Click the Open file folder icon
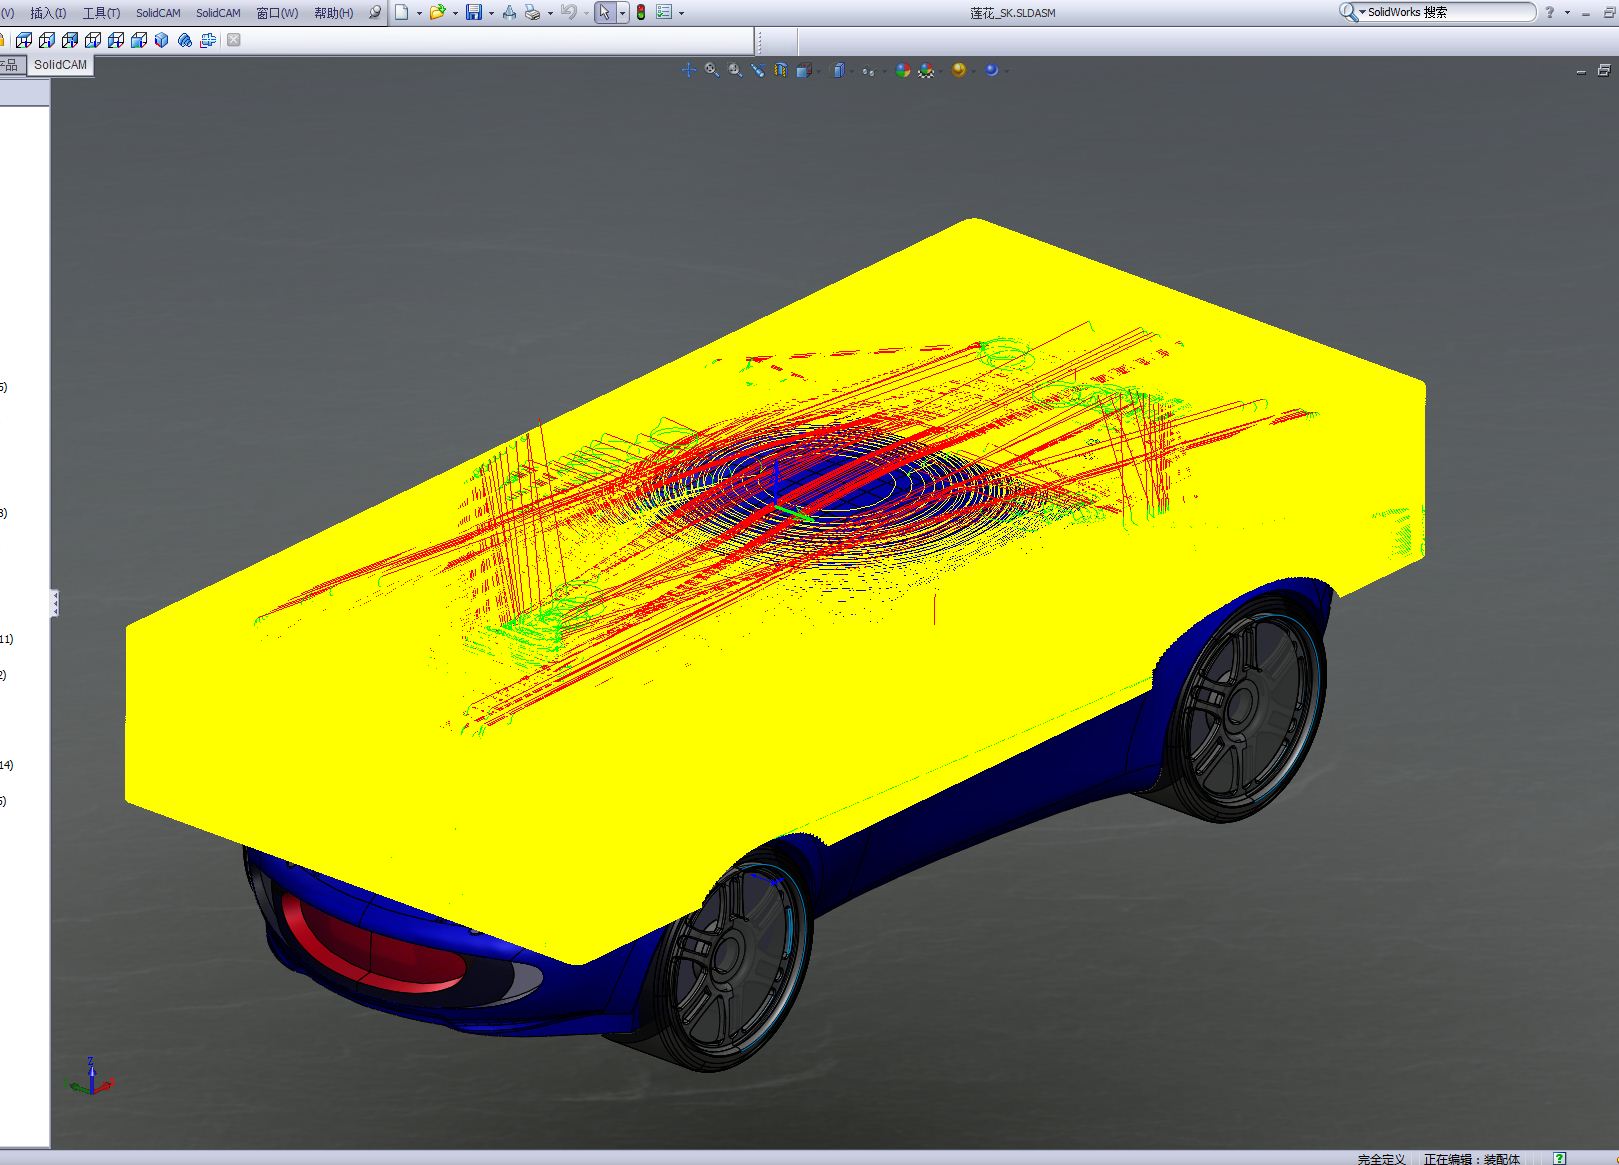1619x1165 pixels. pyautogui.click(x=437, y=12)
